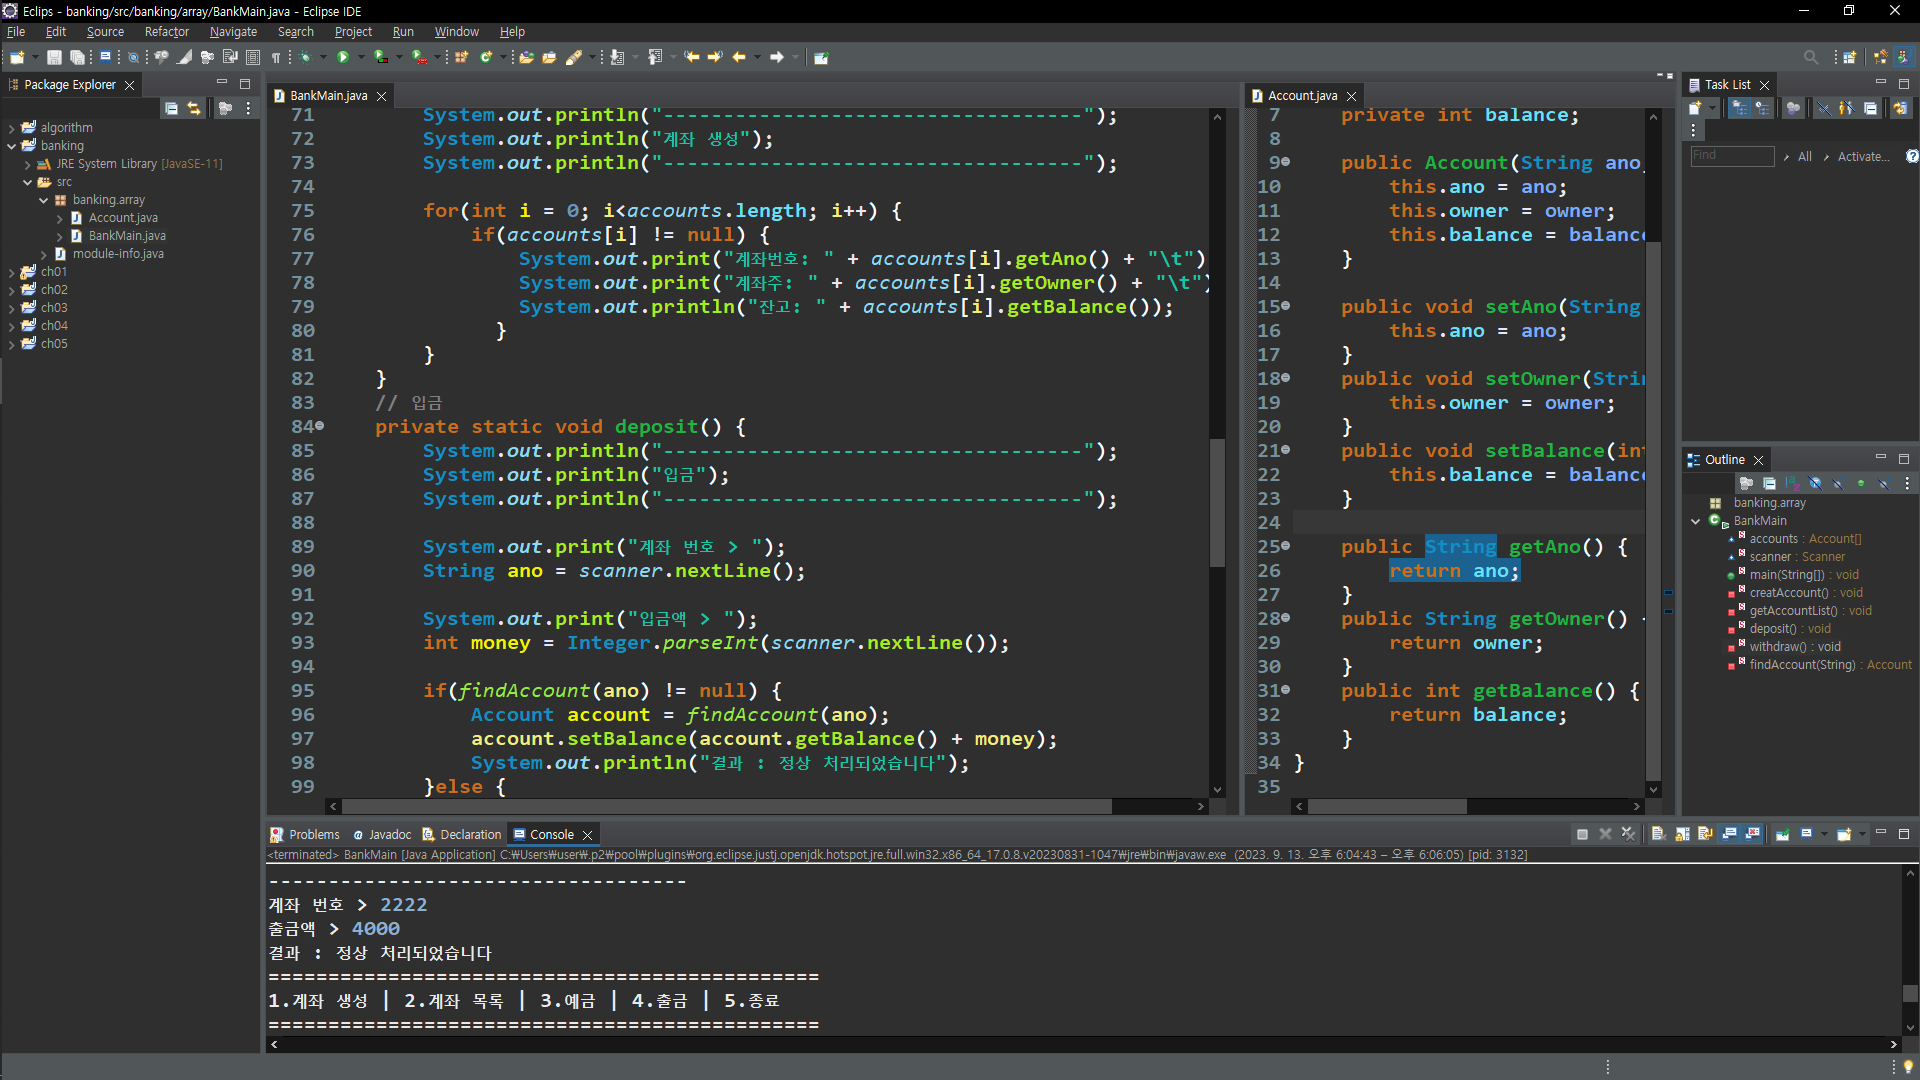Click the Save icon in main toolbar
The height and width of the screenshot is (1080, 1920).
pos(54,57)
